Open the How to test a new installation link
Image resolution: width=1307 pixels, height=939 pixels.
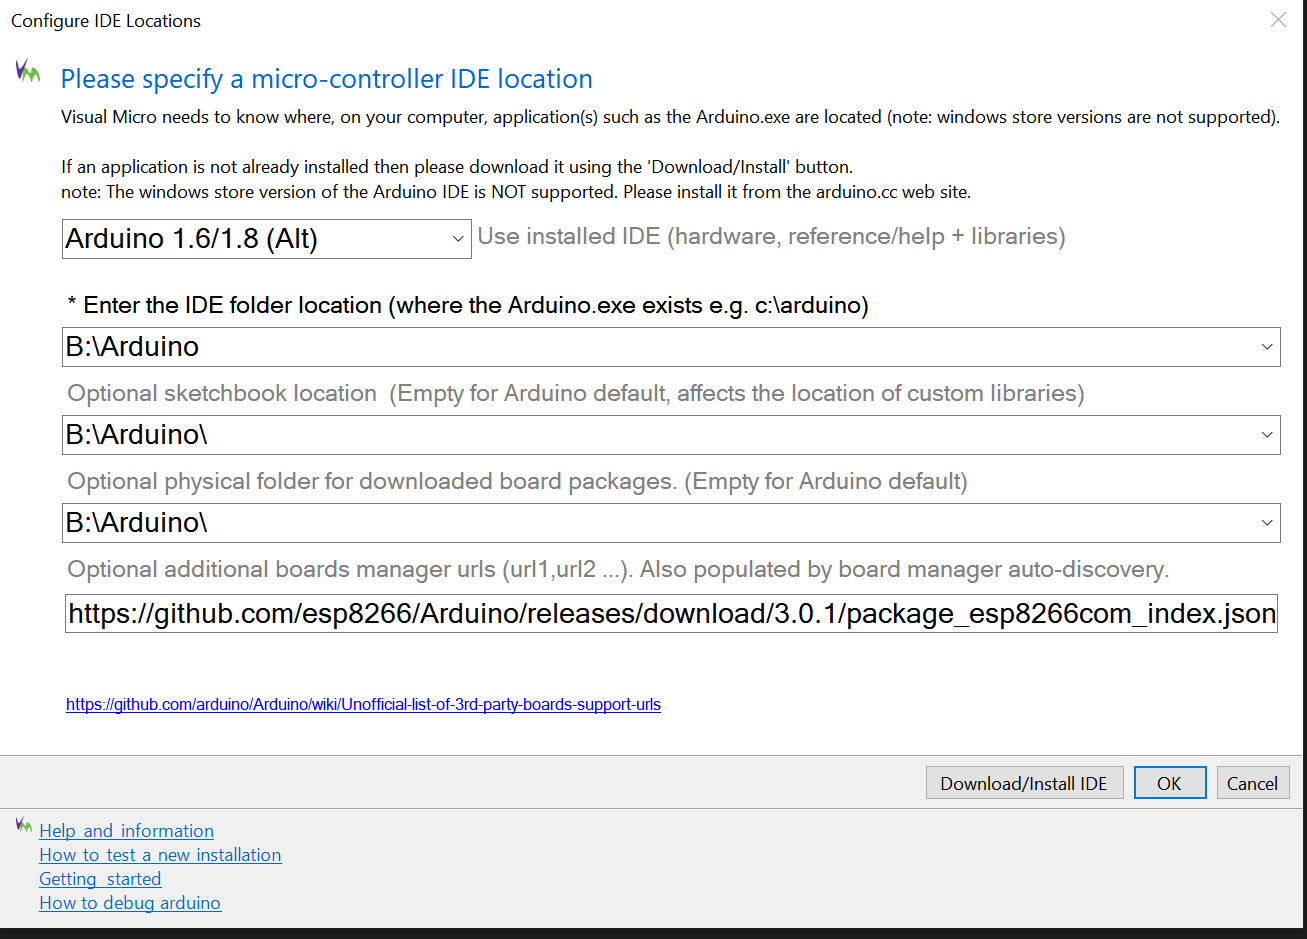click(x=160, y=855)
